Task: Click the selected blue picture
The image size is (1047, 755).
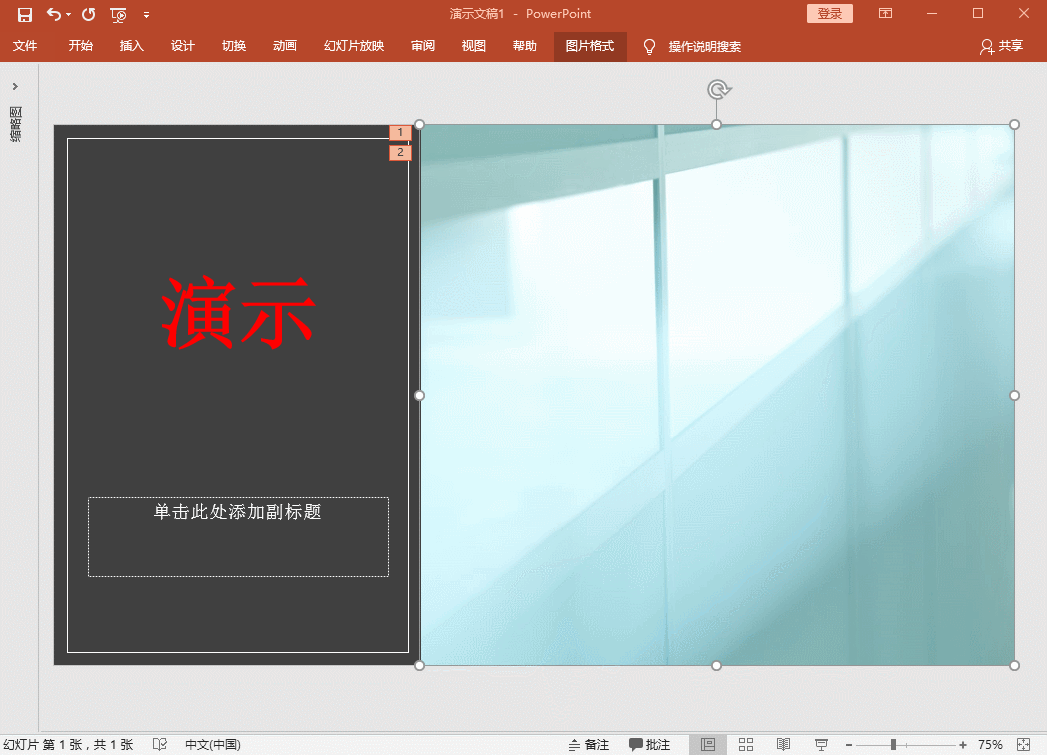Action: point(717,395)
